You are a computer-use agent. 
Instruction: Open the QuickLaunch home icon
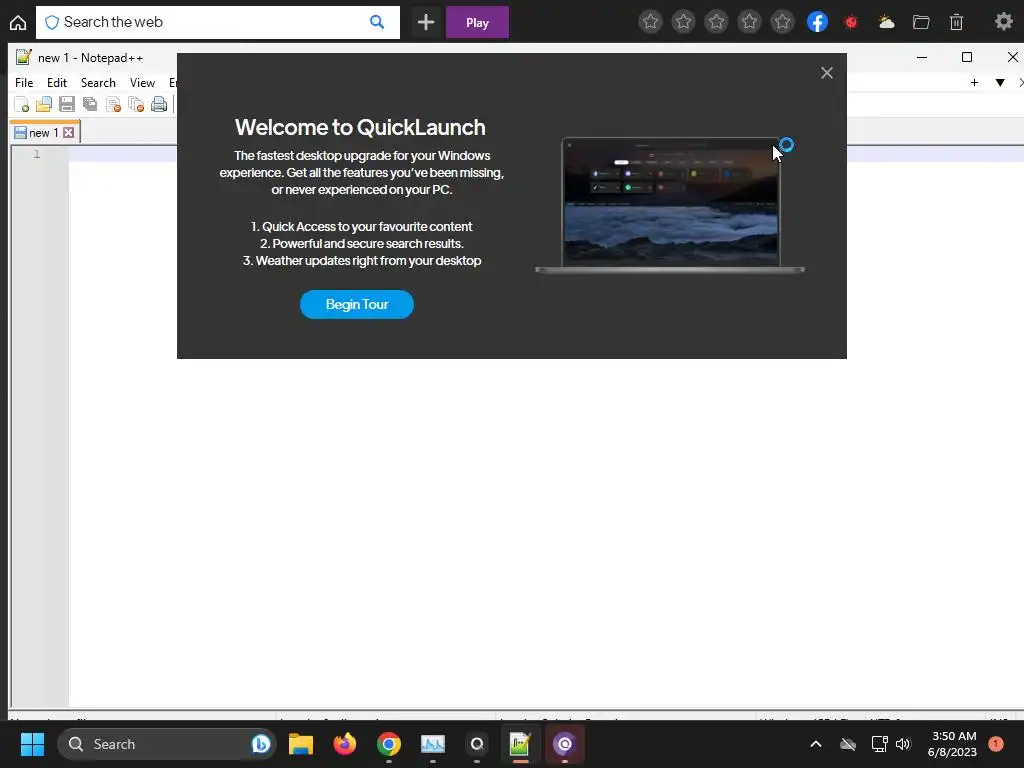(18, 22)
